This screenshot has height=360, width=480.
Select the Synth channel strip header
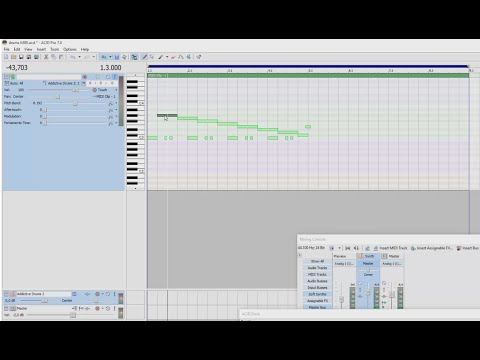pos(368,256)
